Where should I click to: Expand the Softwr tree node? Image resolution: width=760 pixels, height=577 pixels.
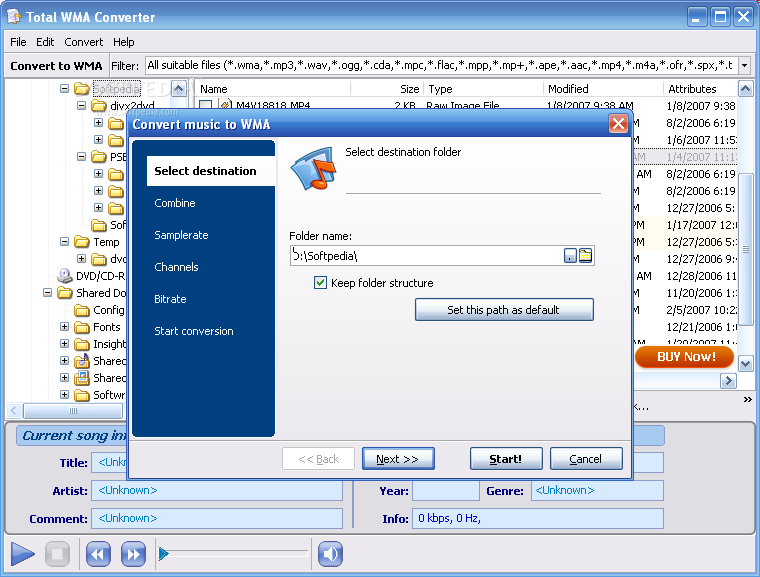click(64, 395)
